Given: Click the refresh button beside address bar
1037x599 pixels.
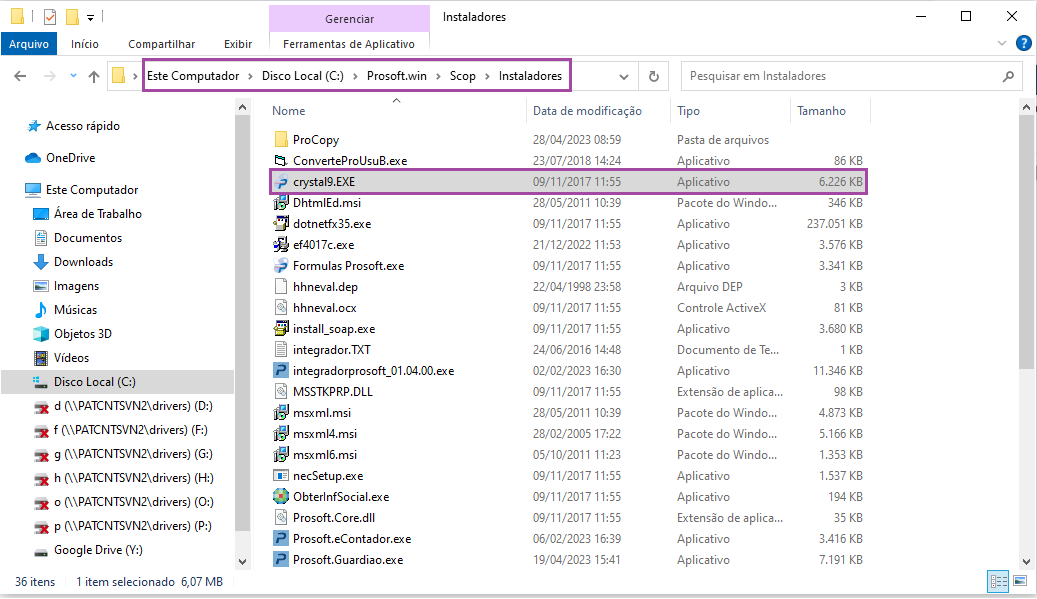Looking at the screenshot, I should (654, 76).
